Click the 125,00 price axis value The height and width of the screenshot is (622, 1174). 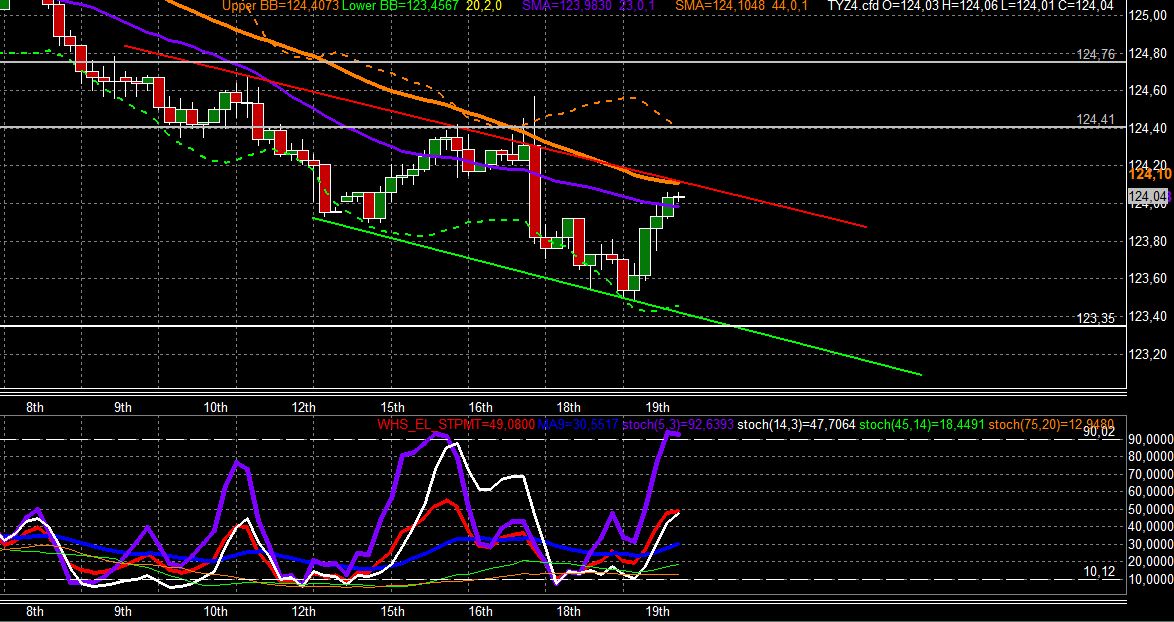point(1149,16)
